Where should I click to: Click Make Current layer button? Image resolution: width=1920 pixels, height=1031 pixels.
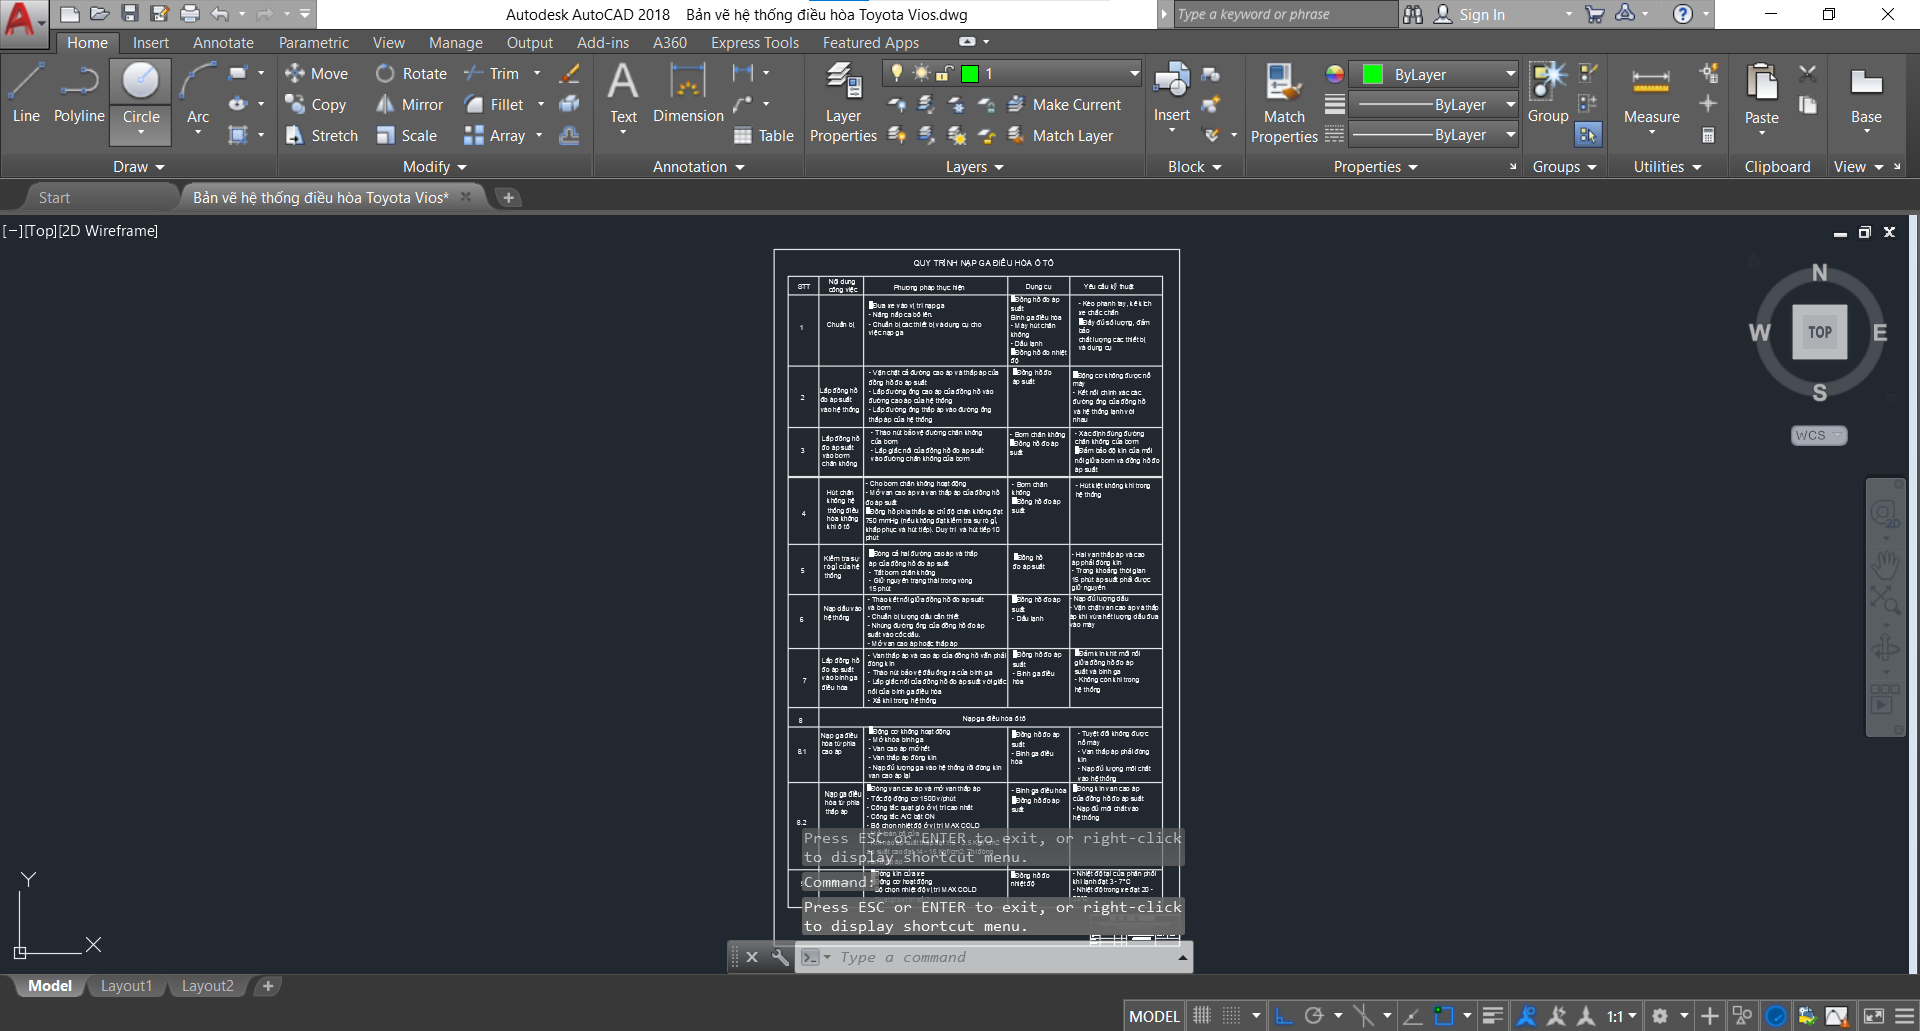(1064, 105)
